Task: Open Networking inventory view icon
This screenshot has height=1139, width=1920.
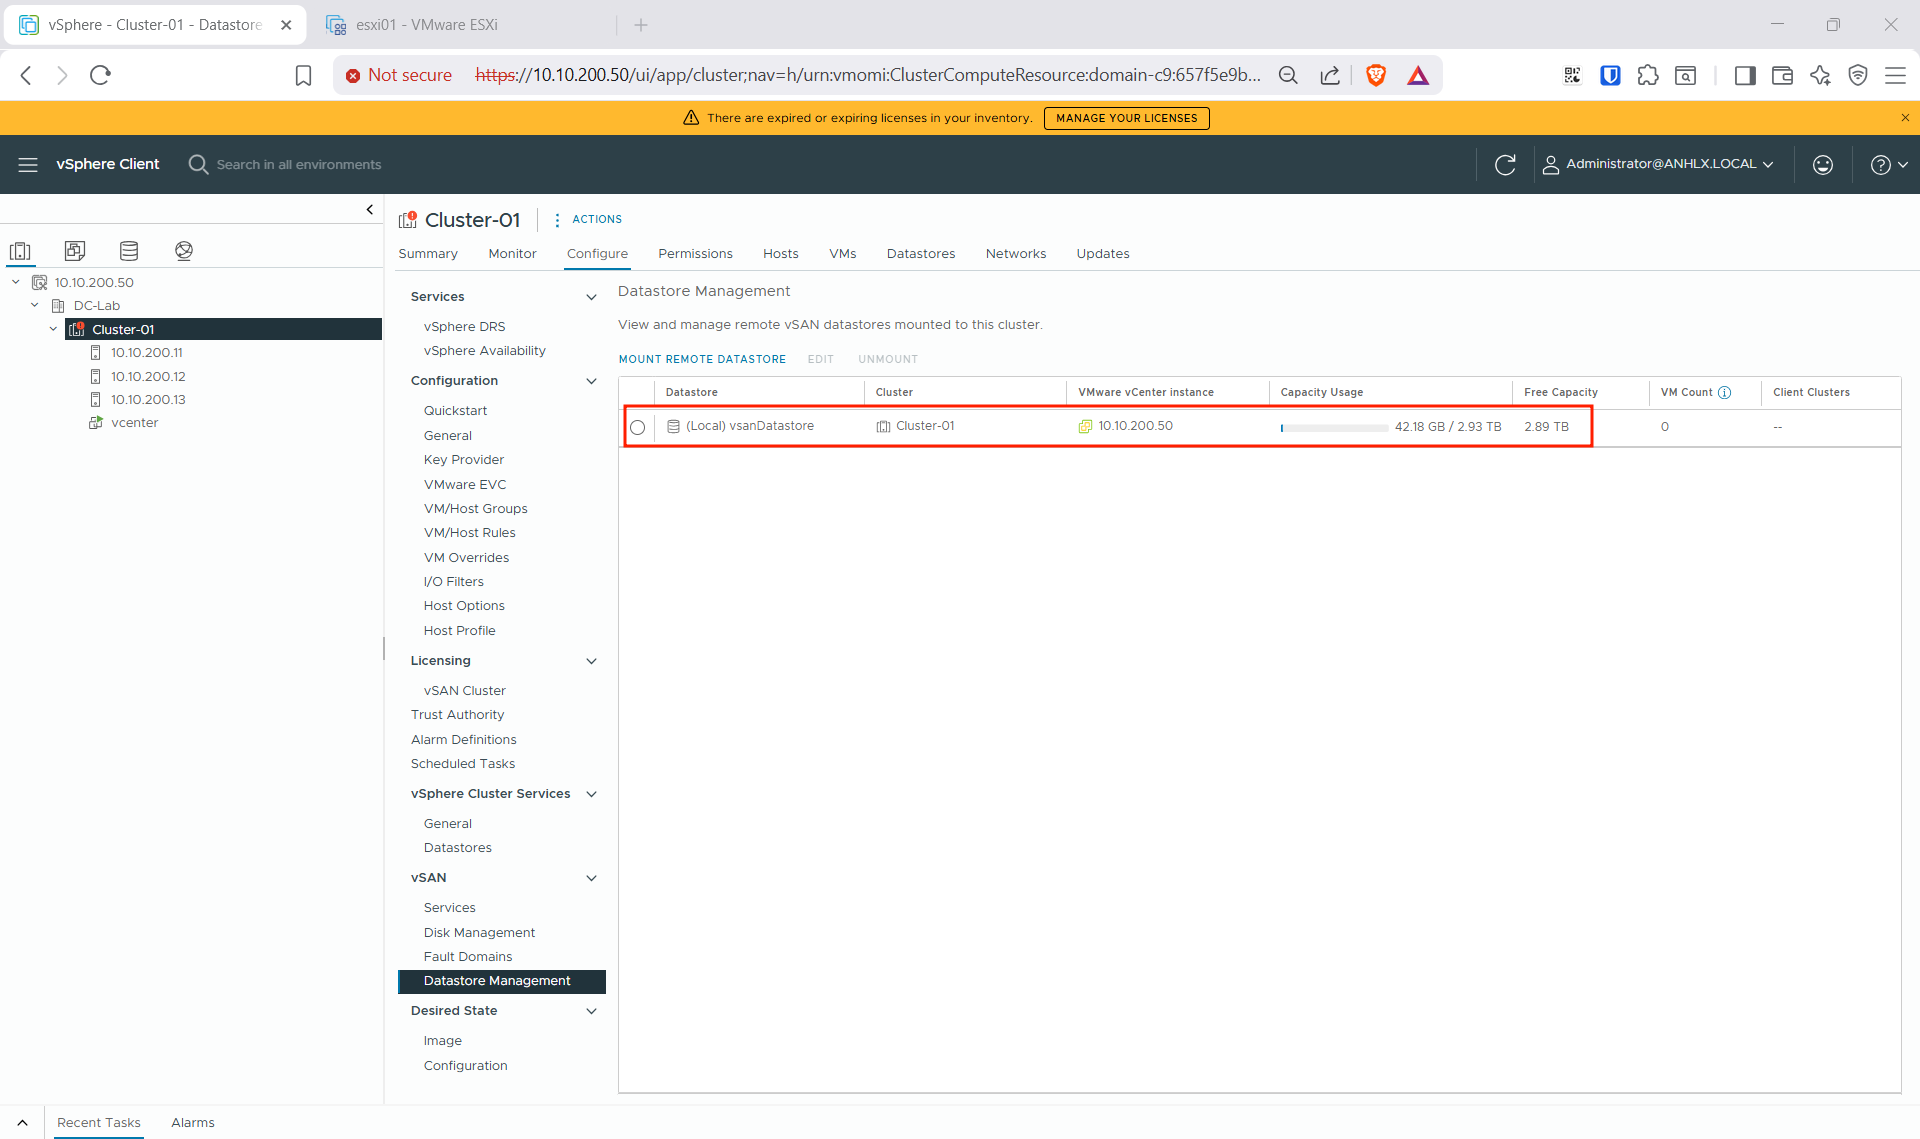Action: [184, 251]
